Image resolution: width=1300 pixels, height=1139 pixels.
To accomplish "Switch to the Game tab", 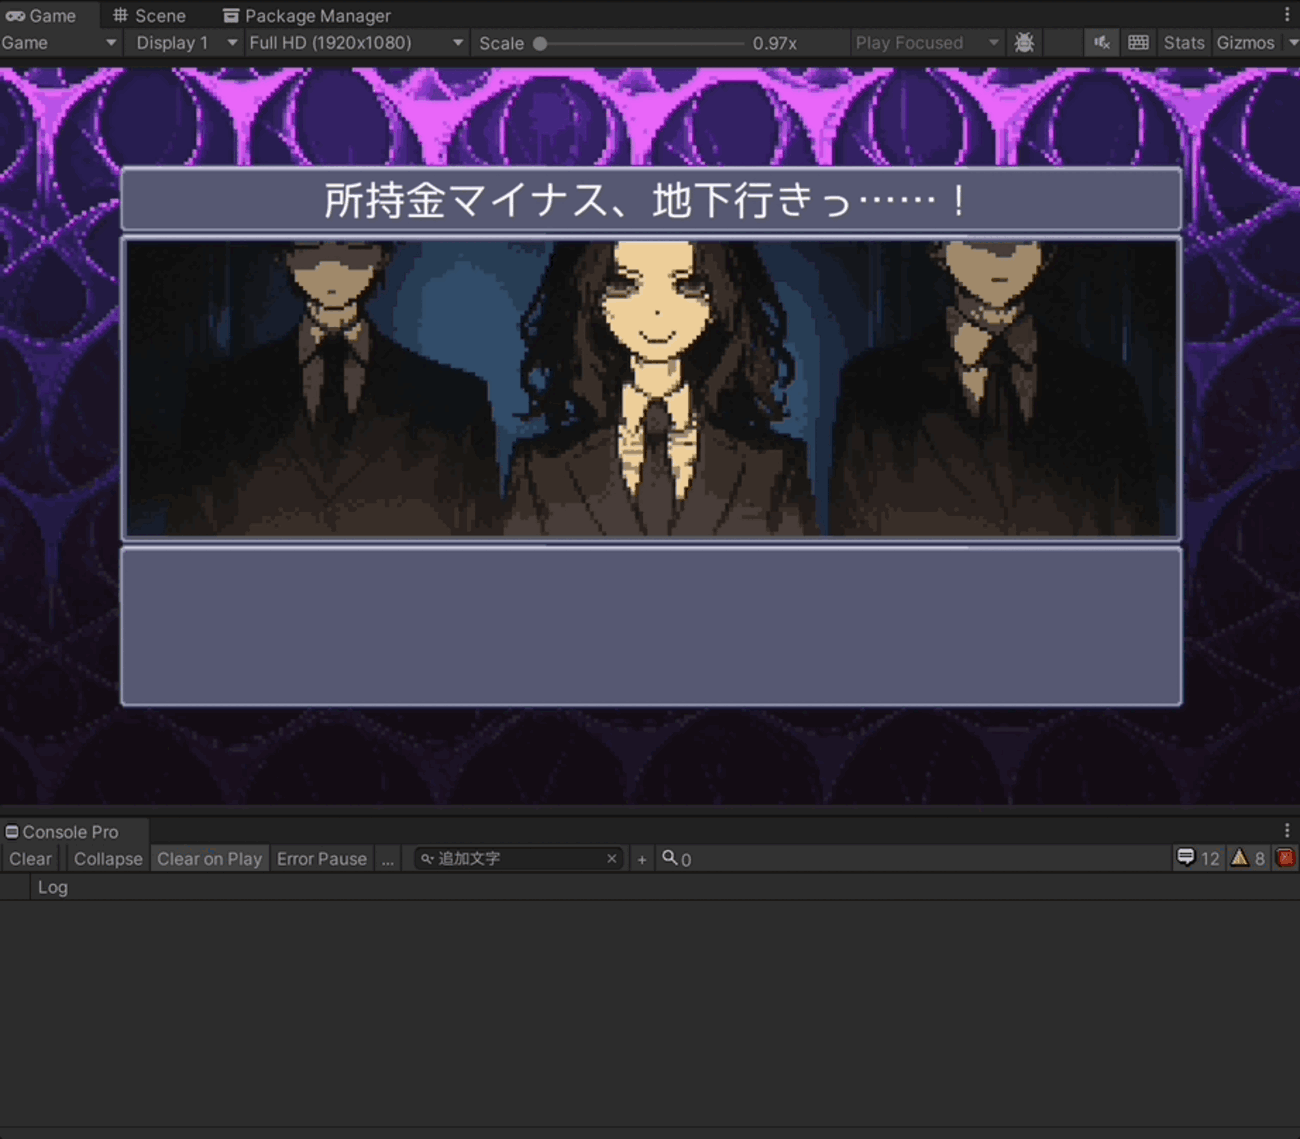I will [x=42, y=15].
